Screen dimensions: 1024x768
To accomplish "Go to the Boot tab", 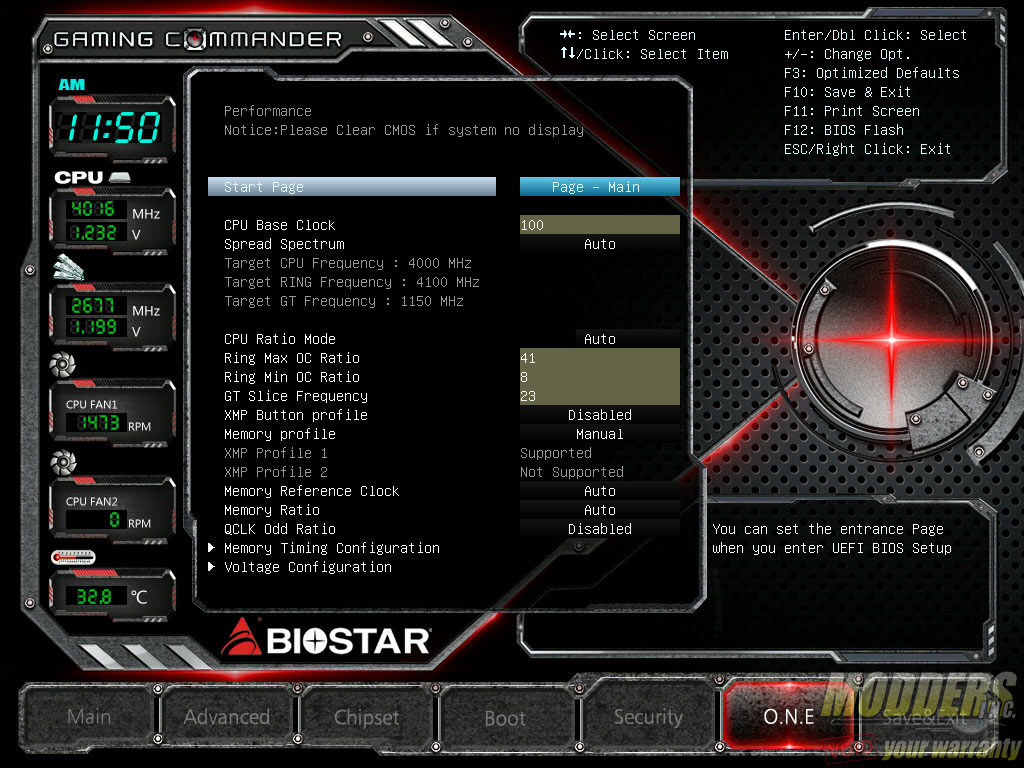I will [x=505, y=718].
